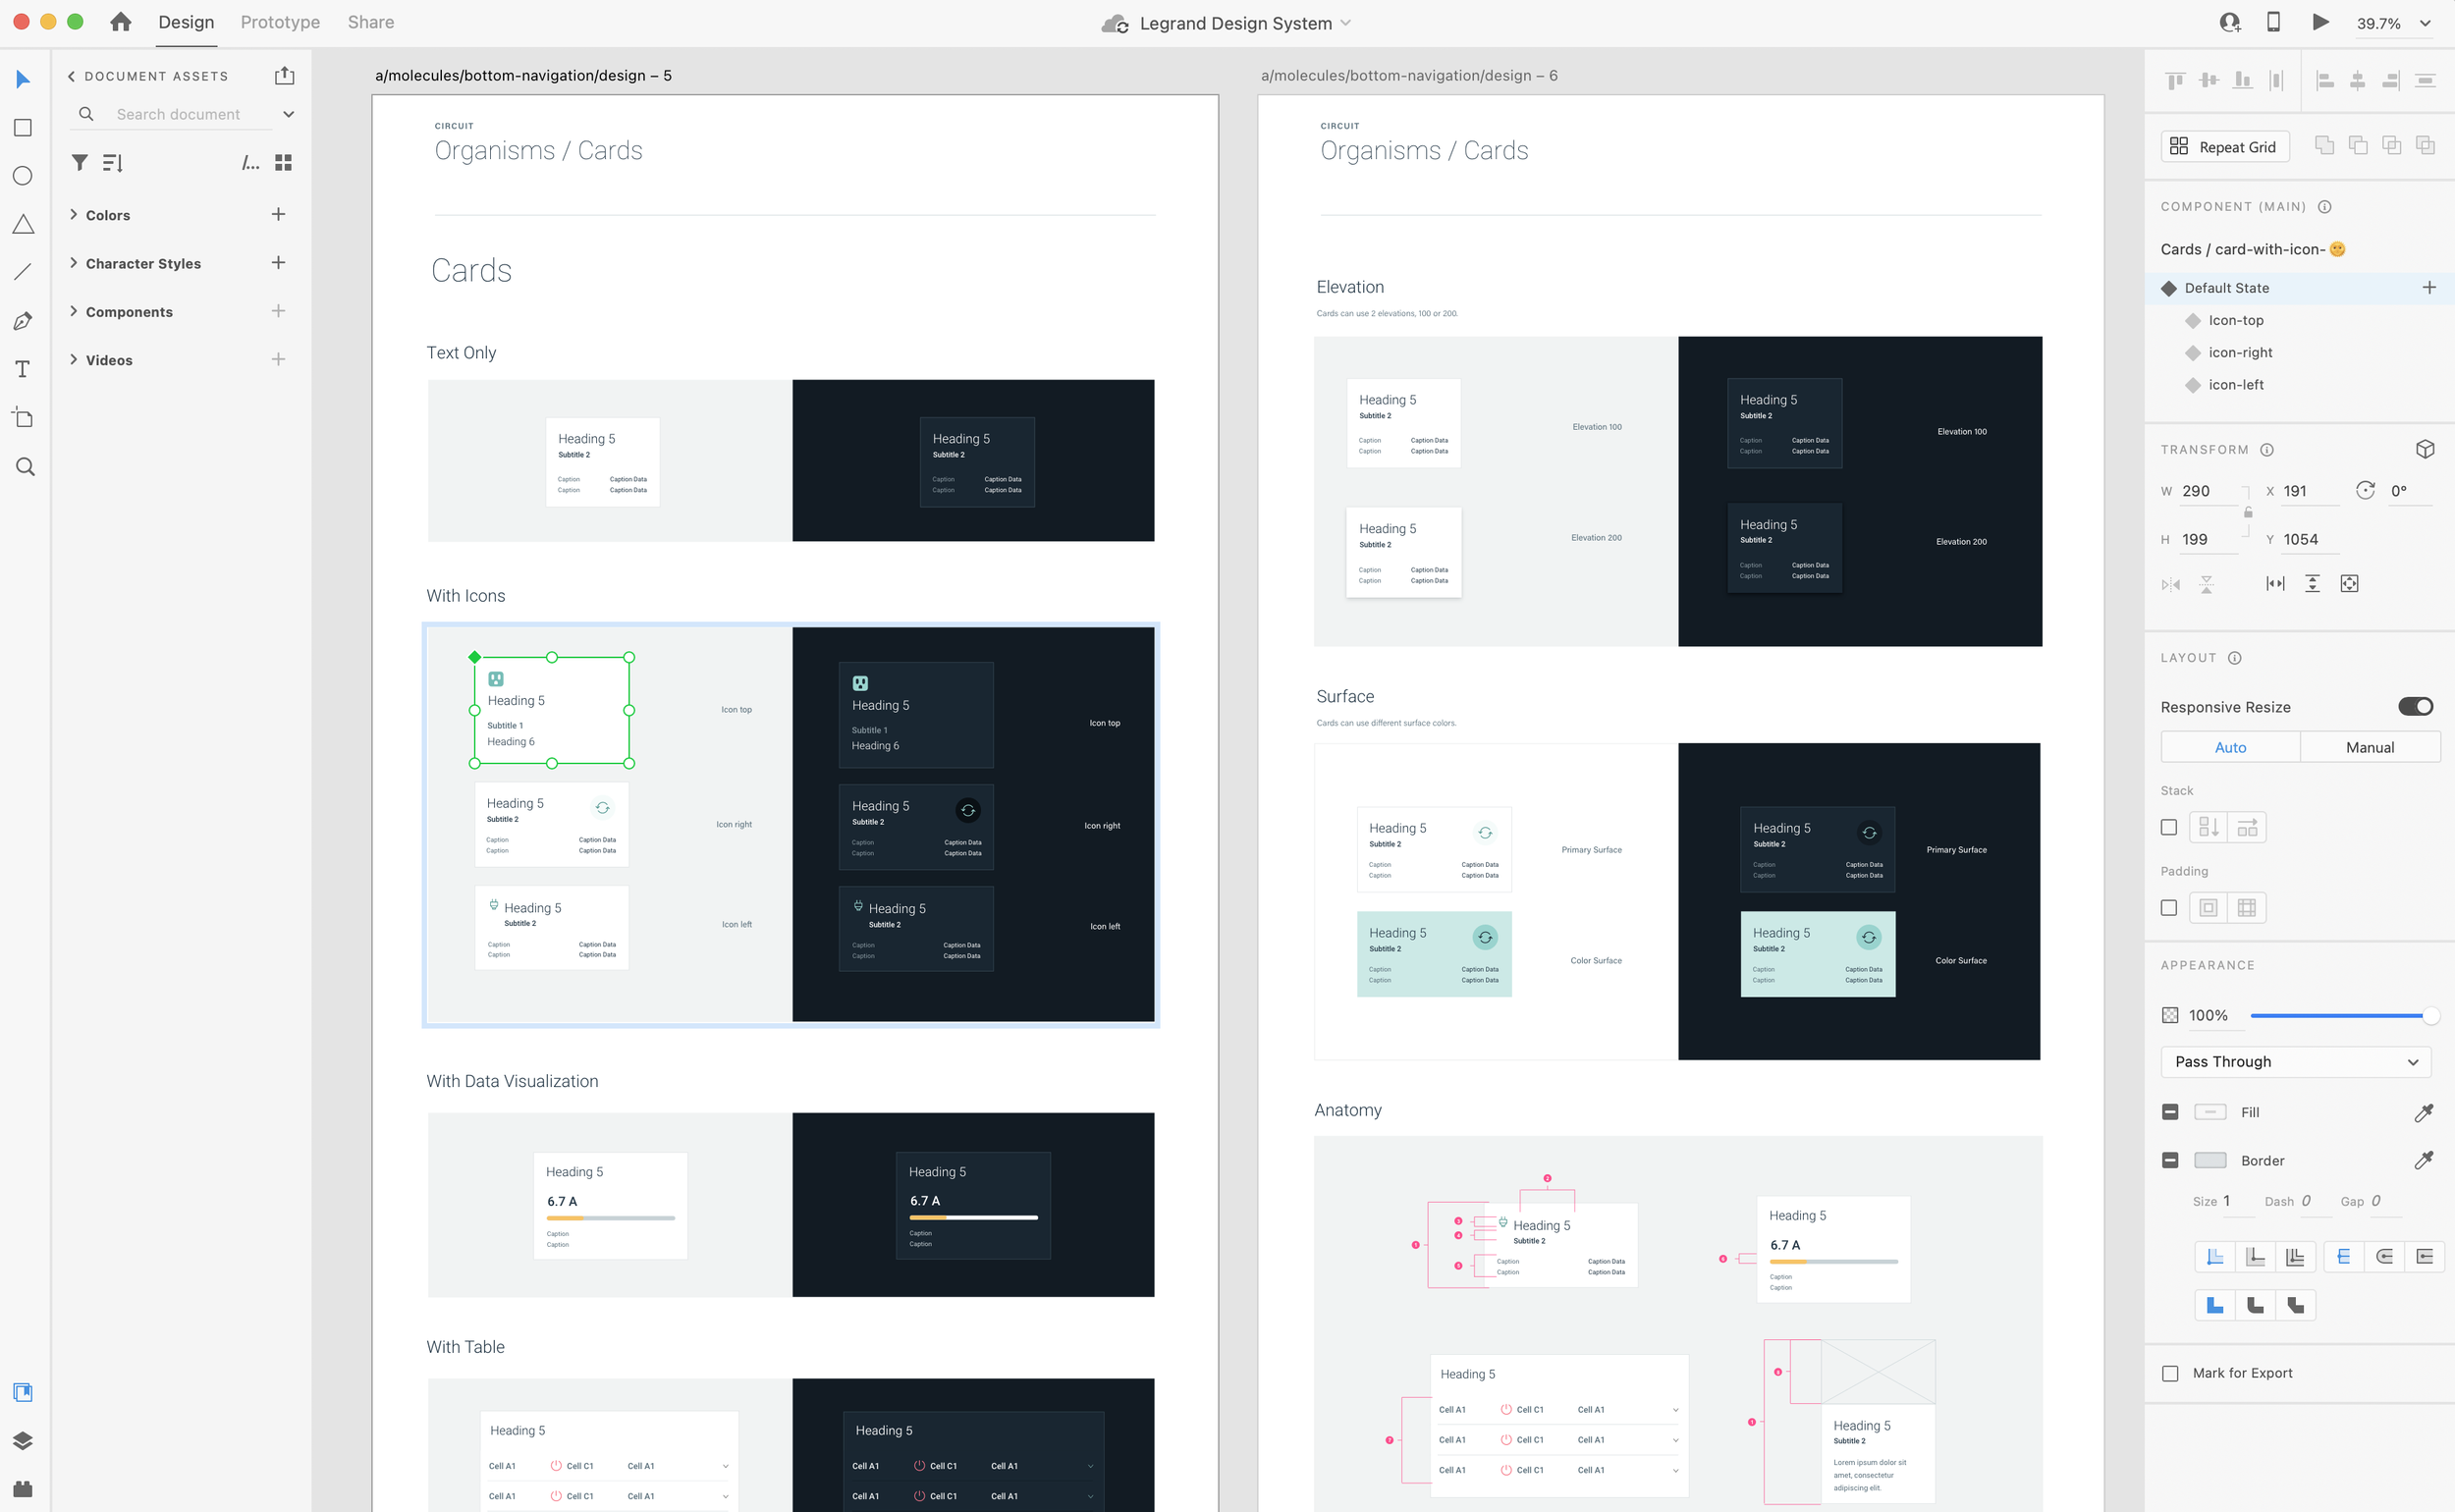Open the Layers panel
2455x1512 pixels.
(x=23, y=1440)
